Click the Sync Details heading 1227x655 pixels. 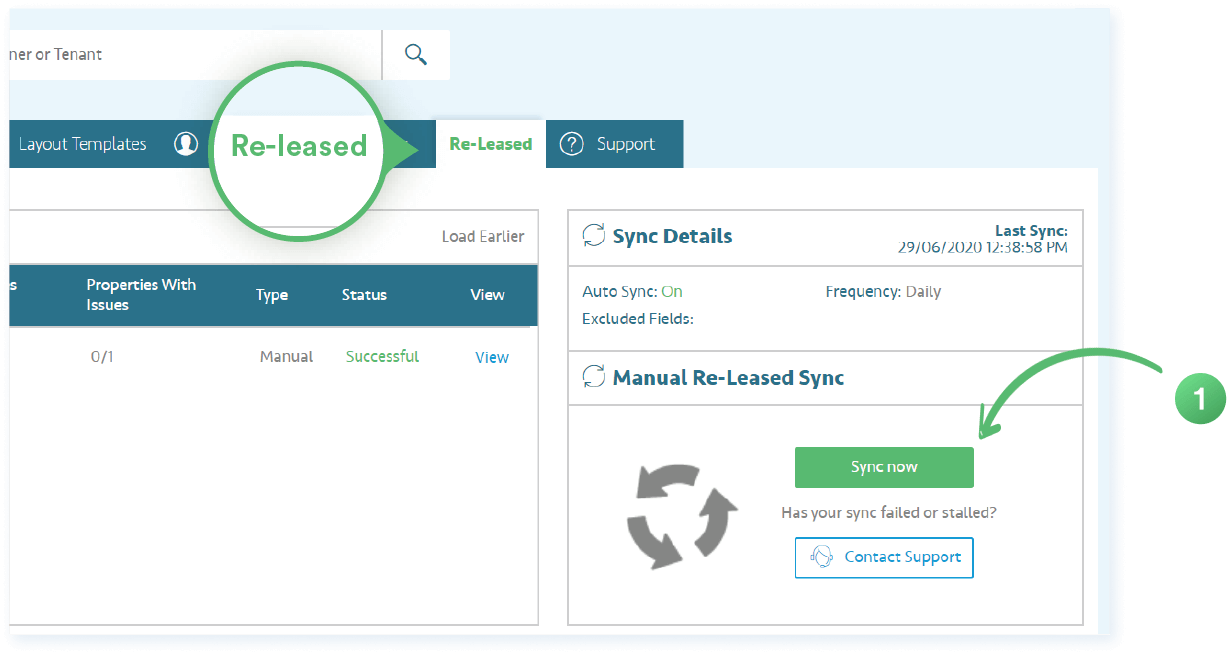click(x=672, y=237)
